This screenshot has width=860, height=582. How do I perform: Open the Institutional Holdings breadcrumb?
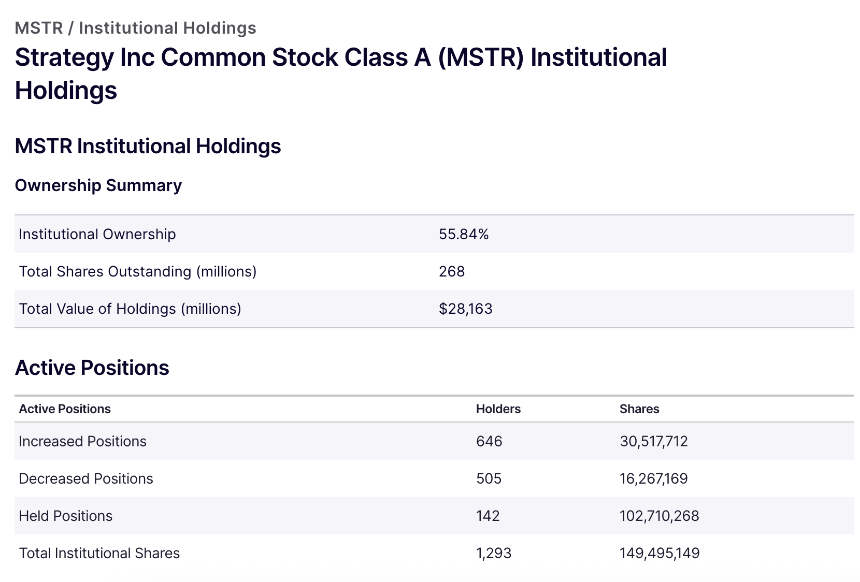(x=167, y=28)
